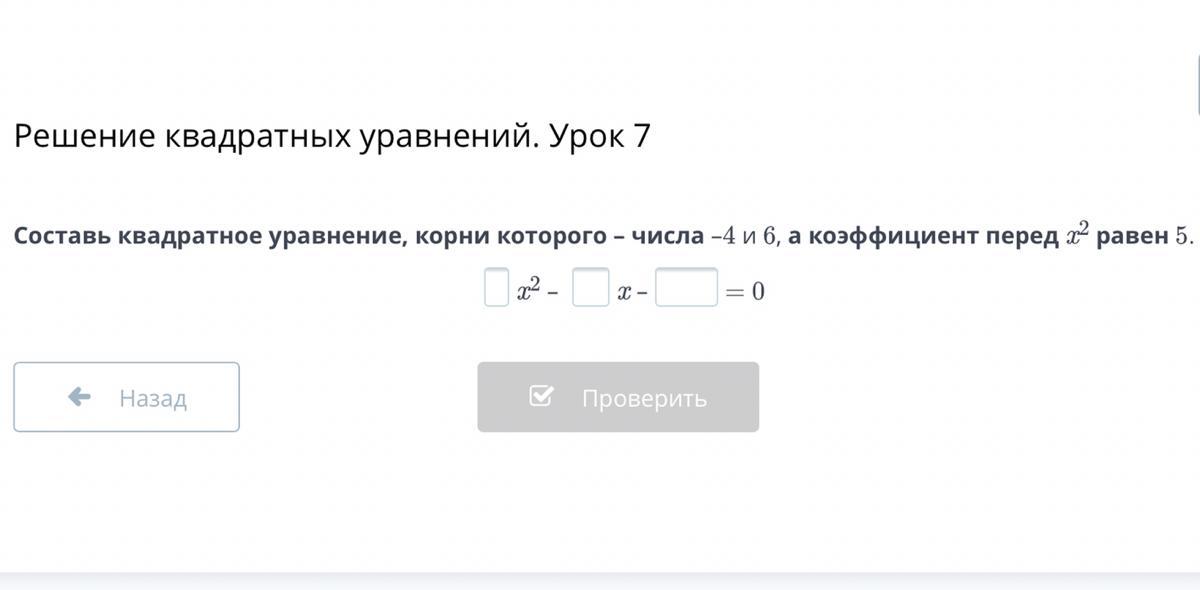Click the checkmark icon on Проверить

[x=540, y=397]
